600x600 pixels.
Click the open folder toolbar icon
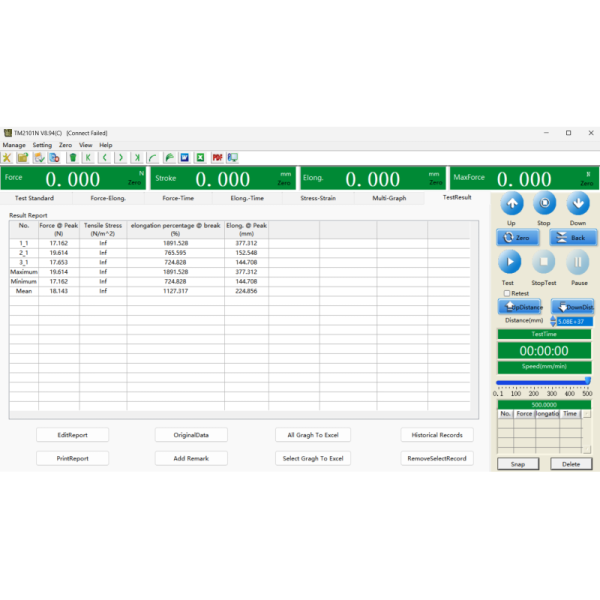pos(23,158)
